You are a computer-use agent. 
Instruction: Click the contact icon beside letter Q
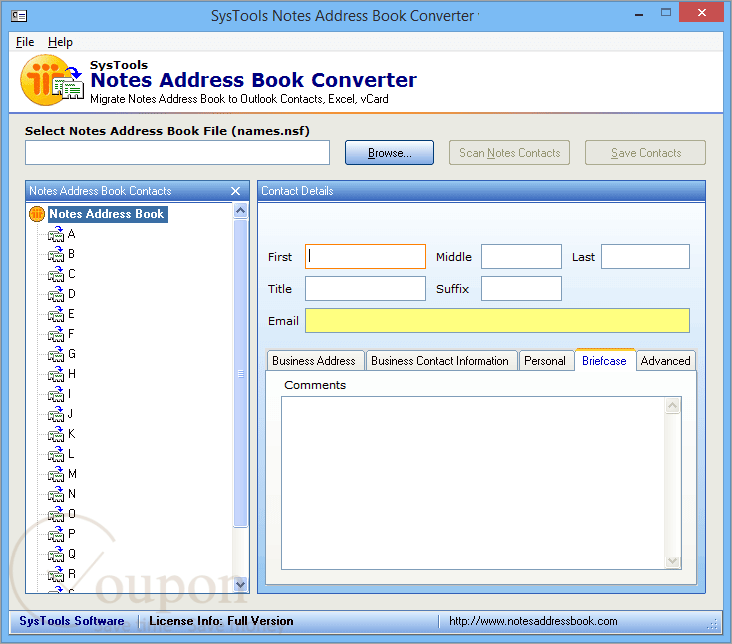click(x=56, y=554)
